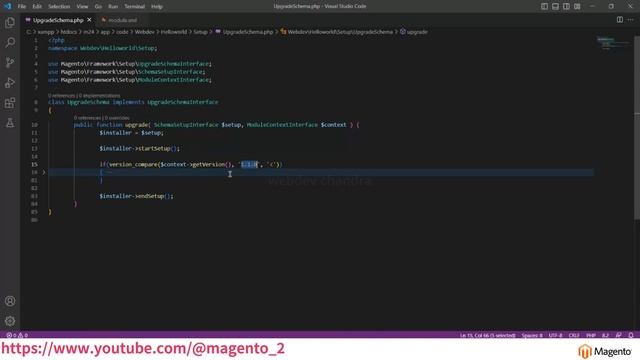Click the CRLF end-of-line status entry

574,335
